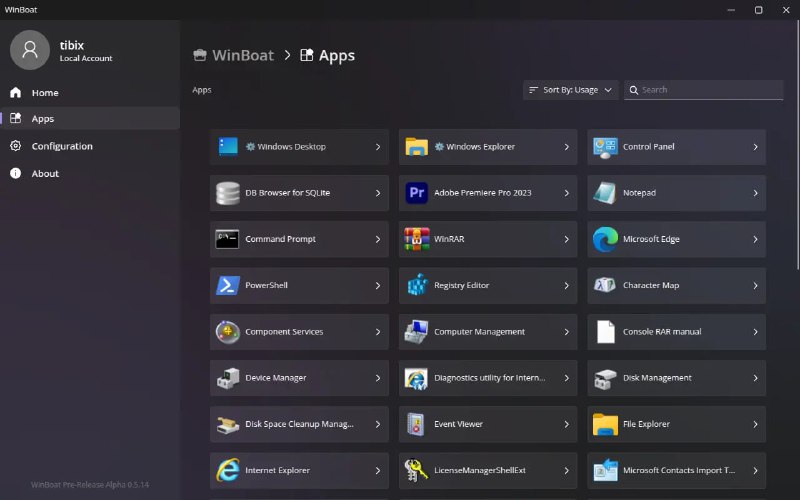The image size is (800, 500).
Task: Click the Command Prompt icon
Action: 228,239
